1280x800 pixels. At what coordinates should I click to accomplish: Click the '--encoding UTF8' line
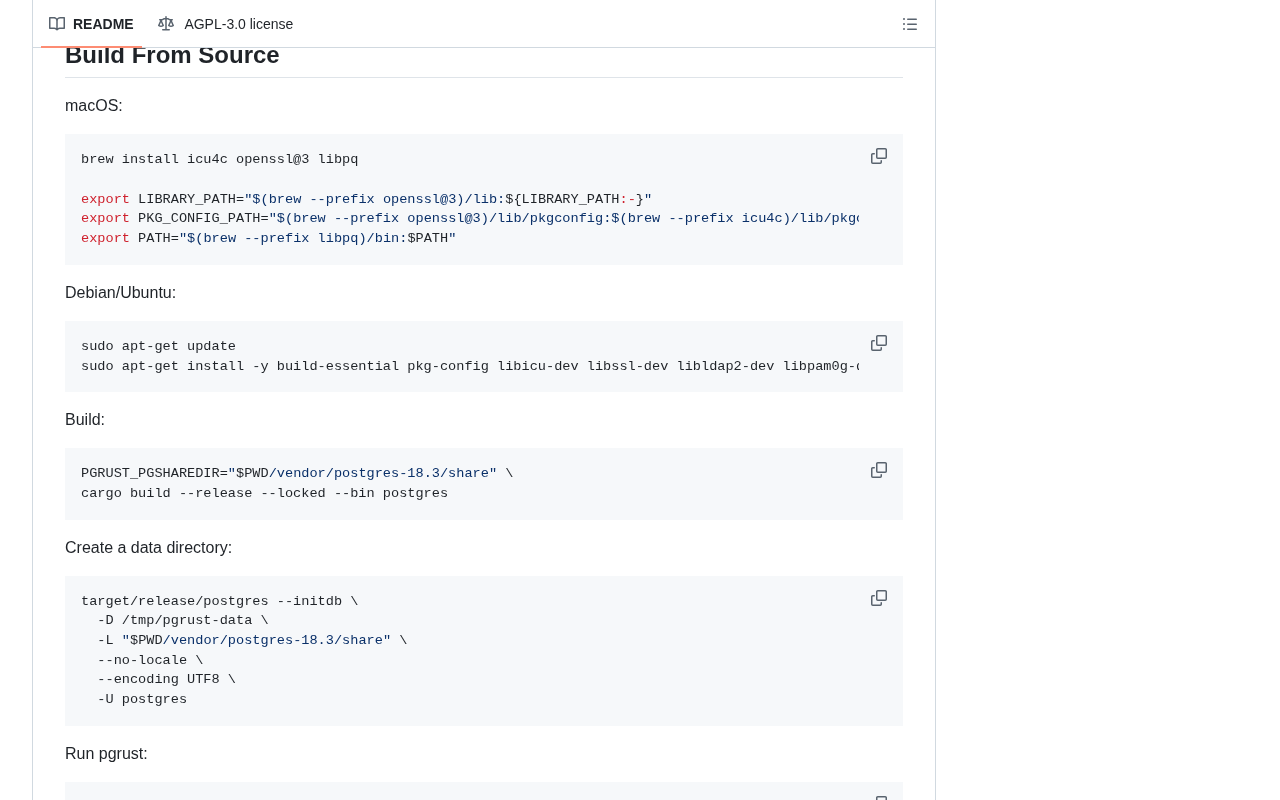(166, 680)
